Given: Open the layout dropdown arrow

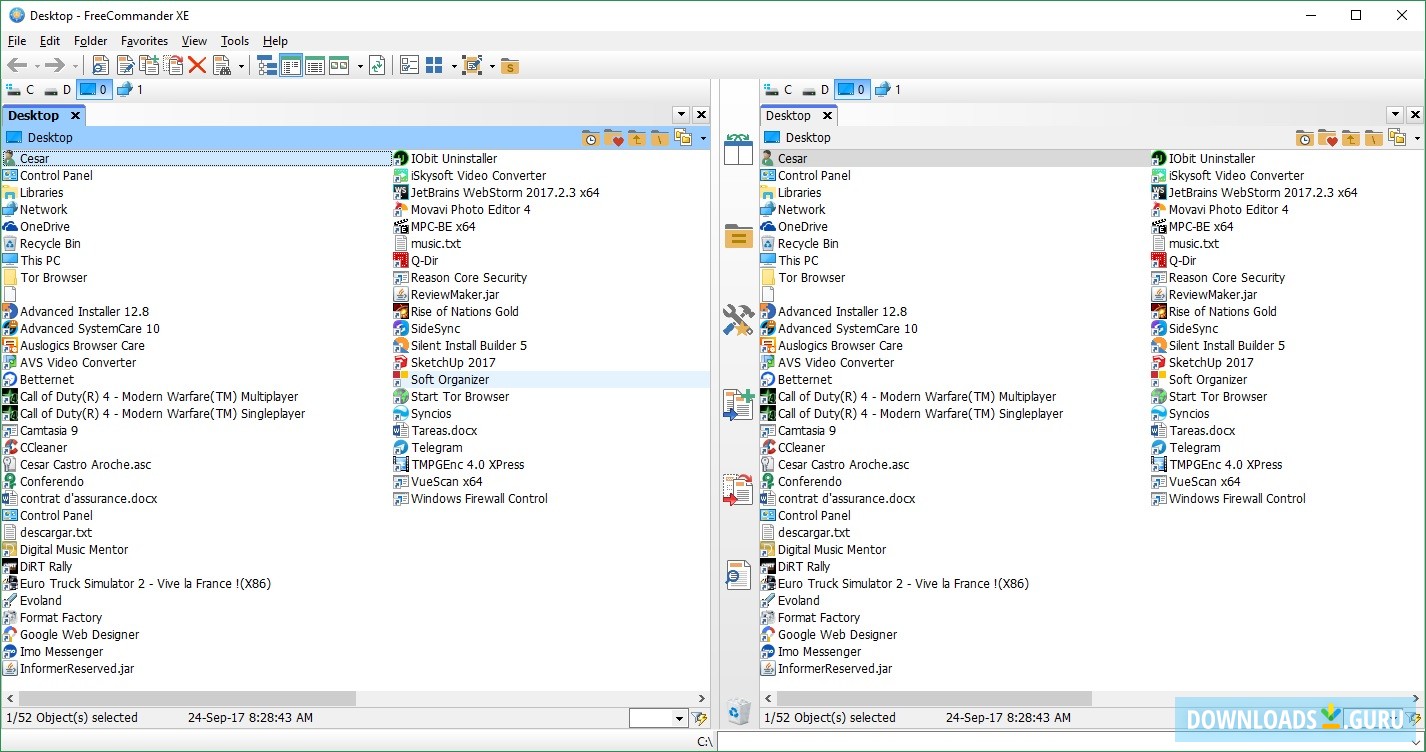Looking at the screenshot, I should click(x=454, y=67).
